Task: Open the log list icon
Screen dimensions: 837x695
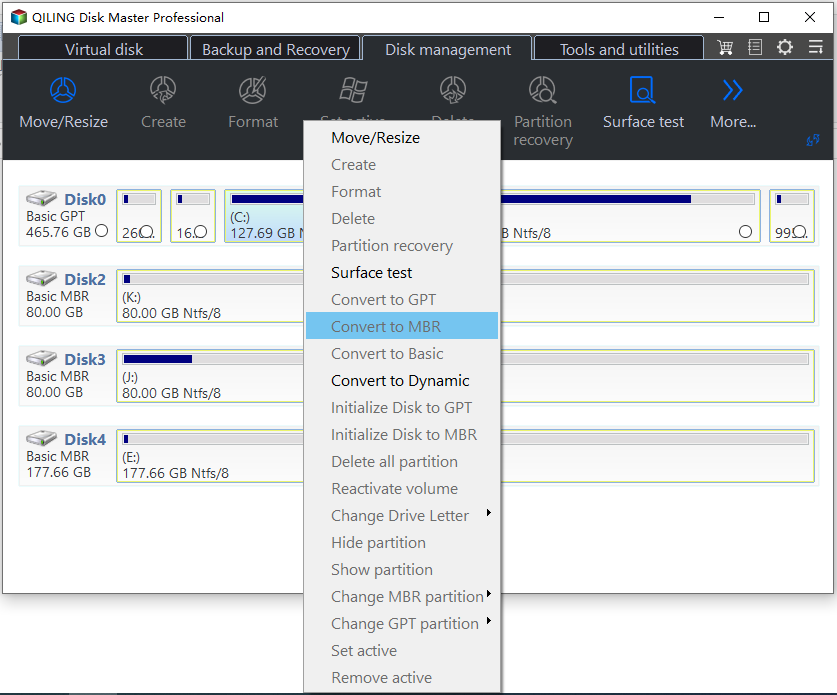Action: (755, 48)
